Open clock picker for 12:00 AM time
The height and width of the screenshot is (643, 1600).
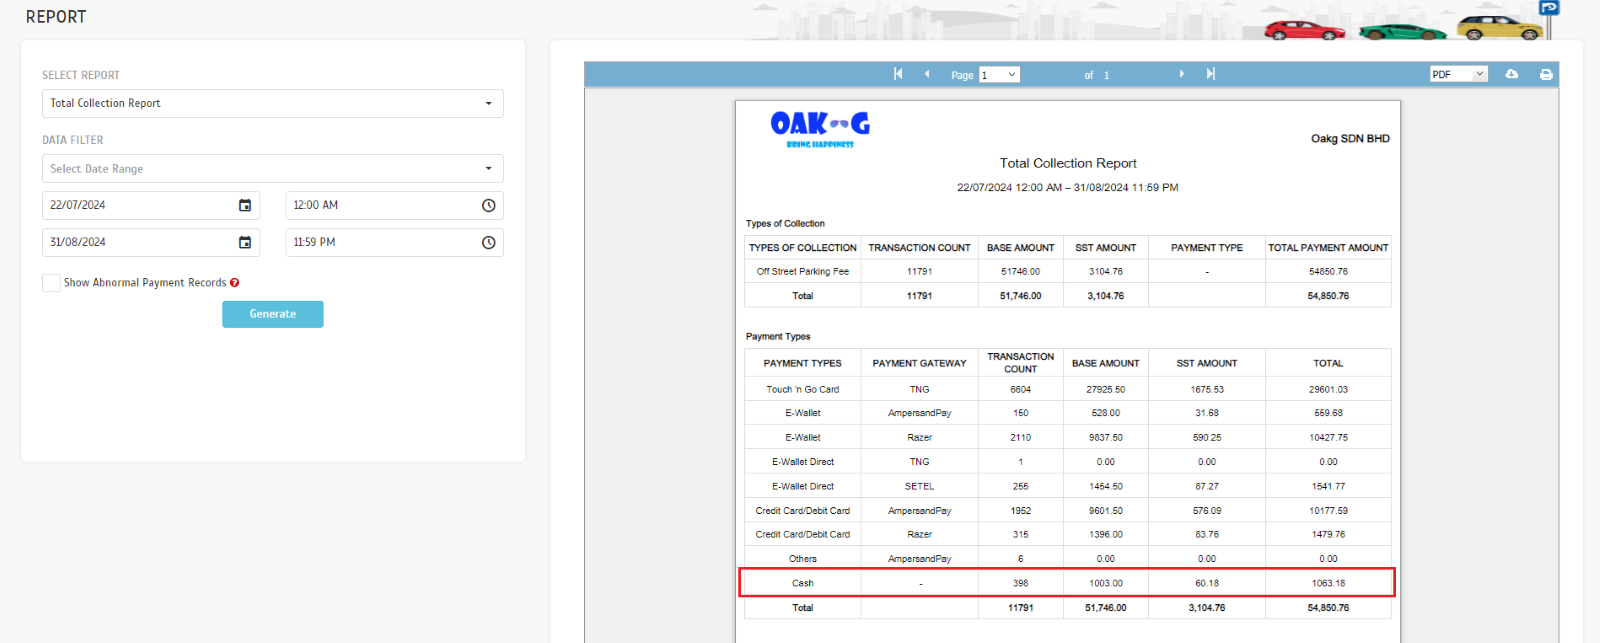click(488, 205)
